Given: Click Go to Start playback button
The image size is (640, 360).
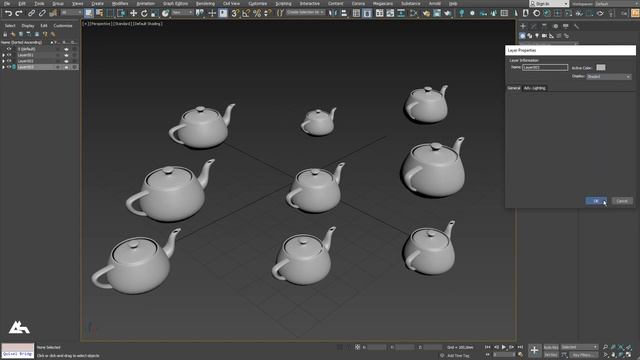Looking at the screenshot, I should [488, 347].
